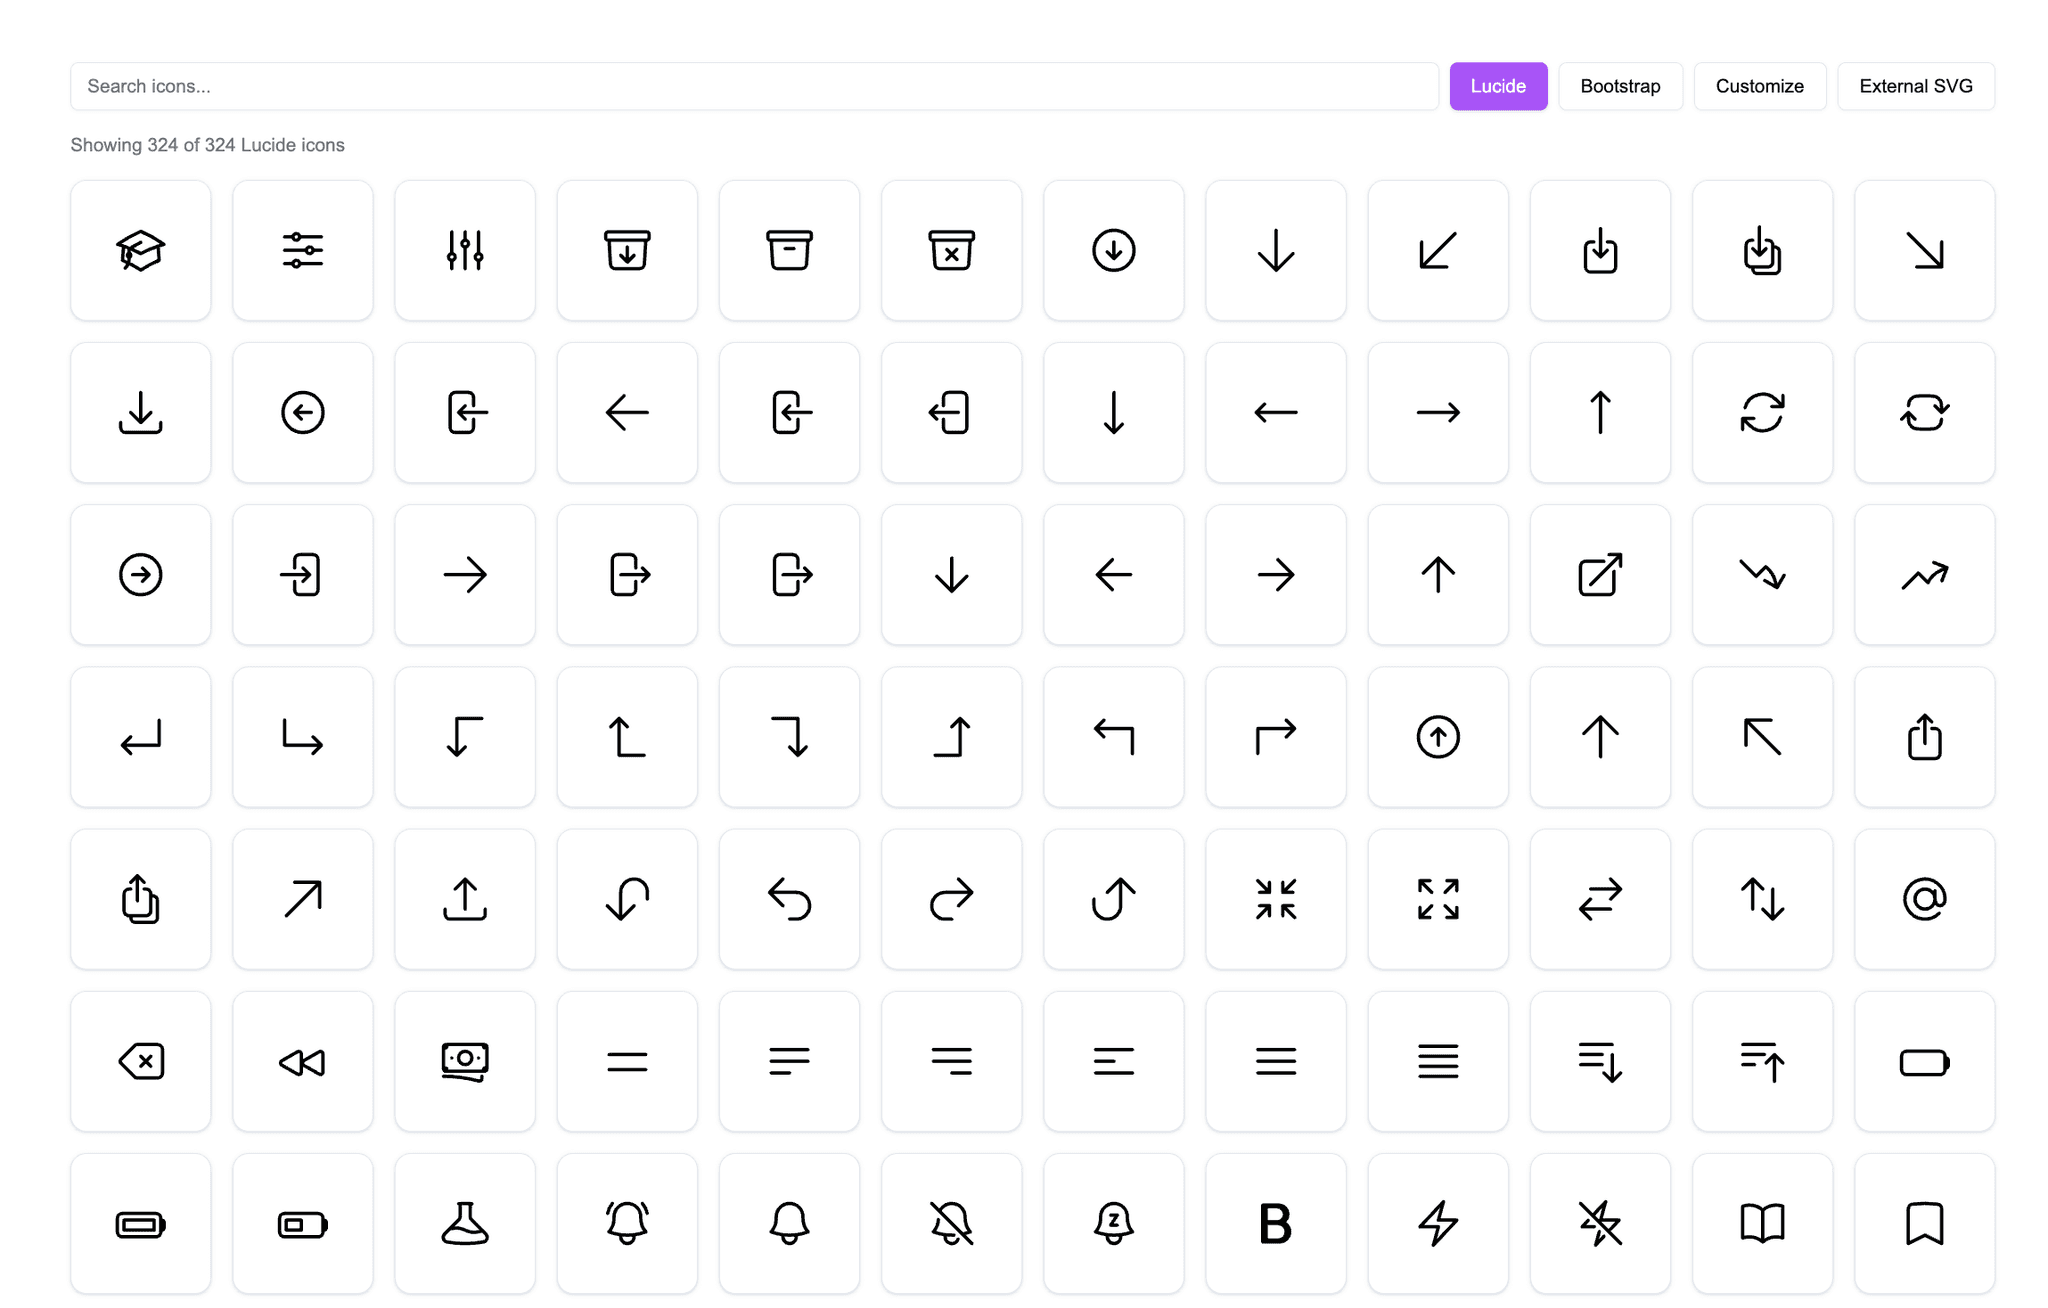Click inside the icon search field
The width and height of the screenshot is (2048, 1308).
point(750,86)
